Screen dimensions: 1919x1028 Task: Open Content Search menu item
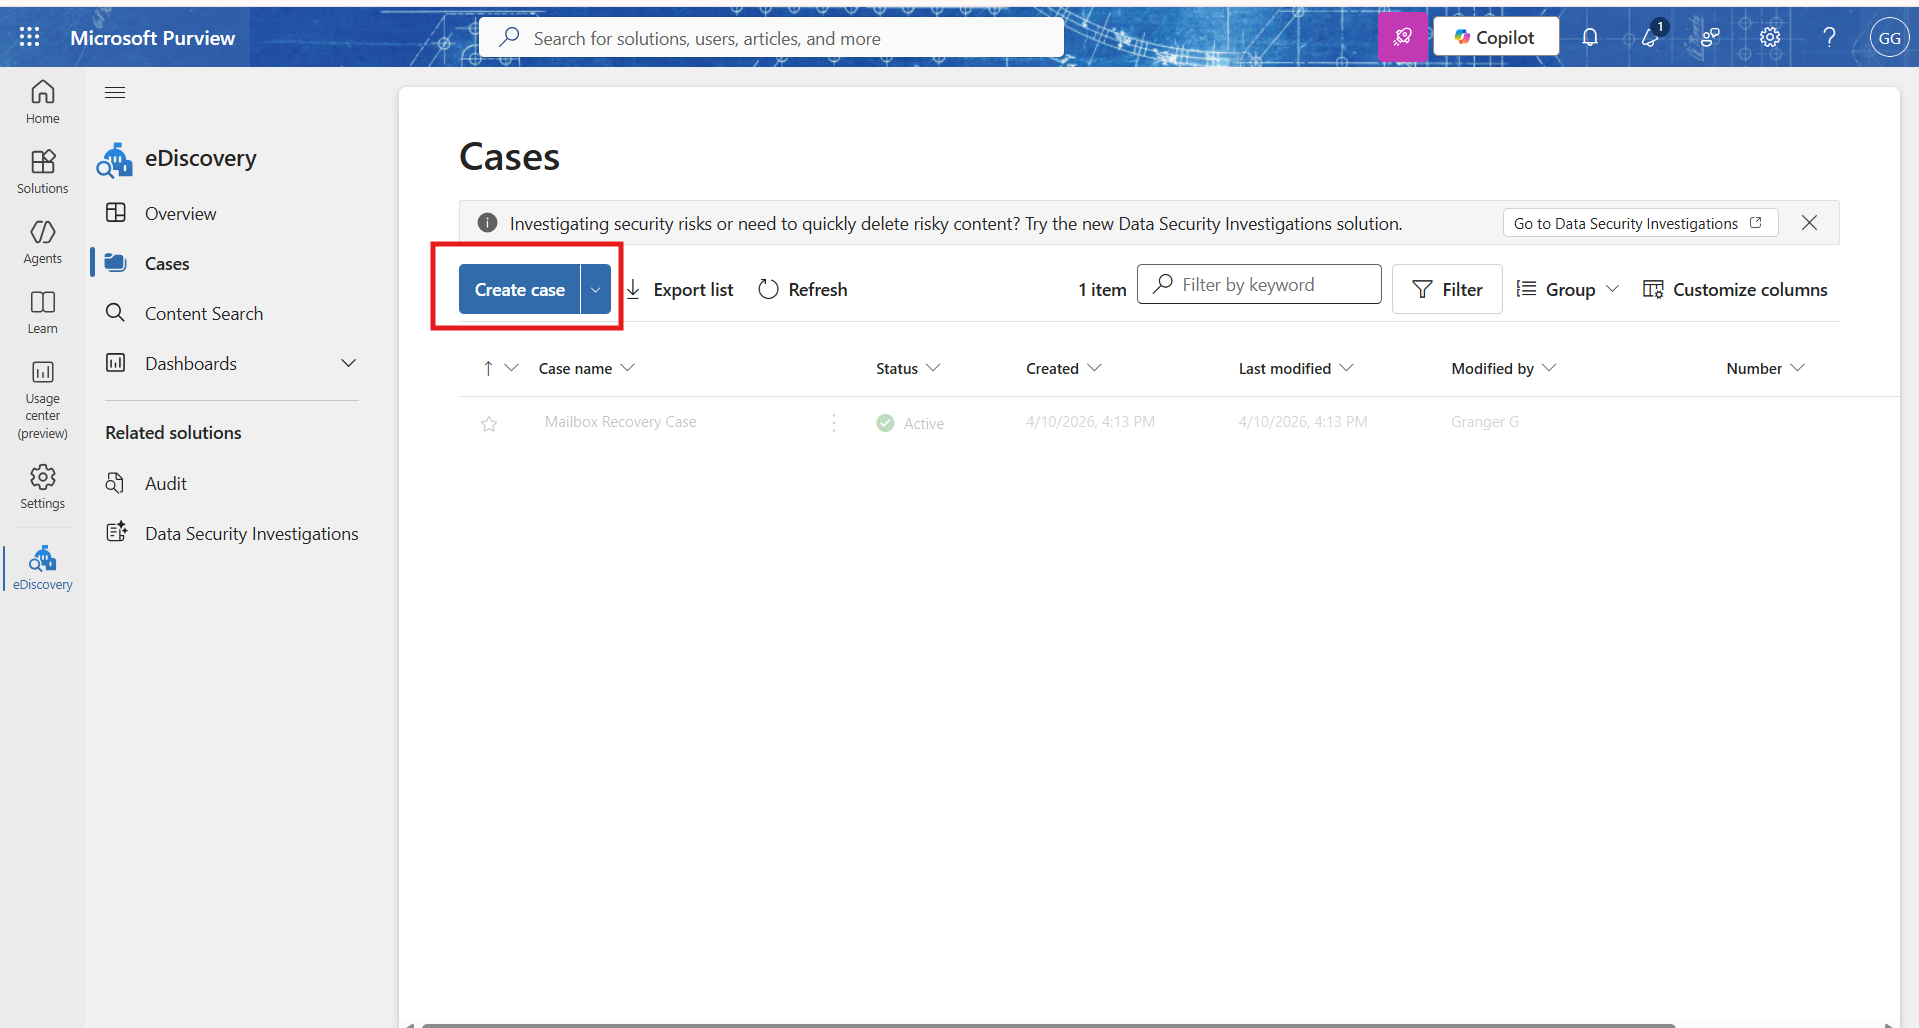204,313
